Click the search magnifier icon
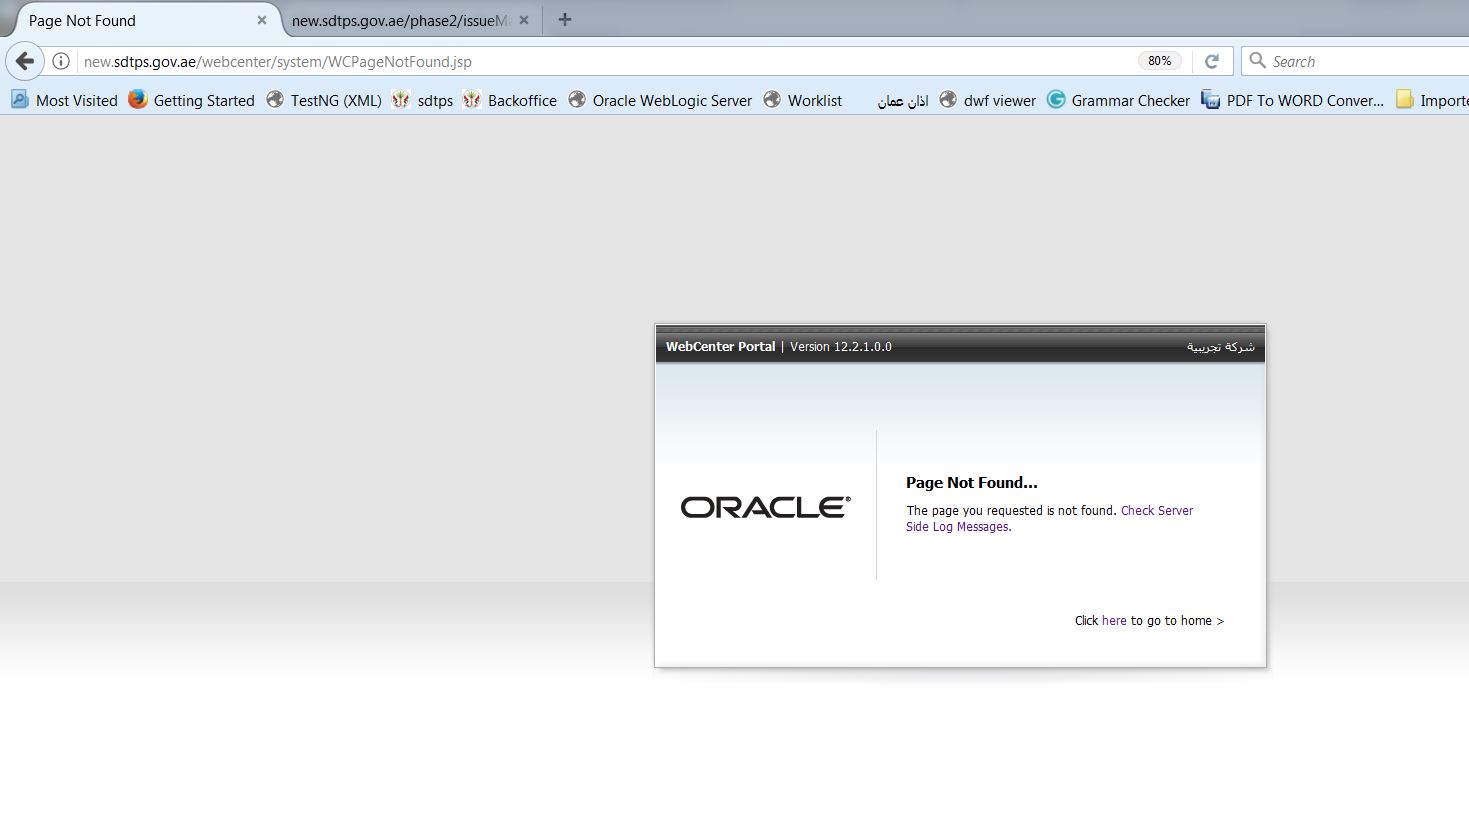The width and height of the screenshot is (1469, 824). click(x=1258, y=61)
